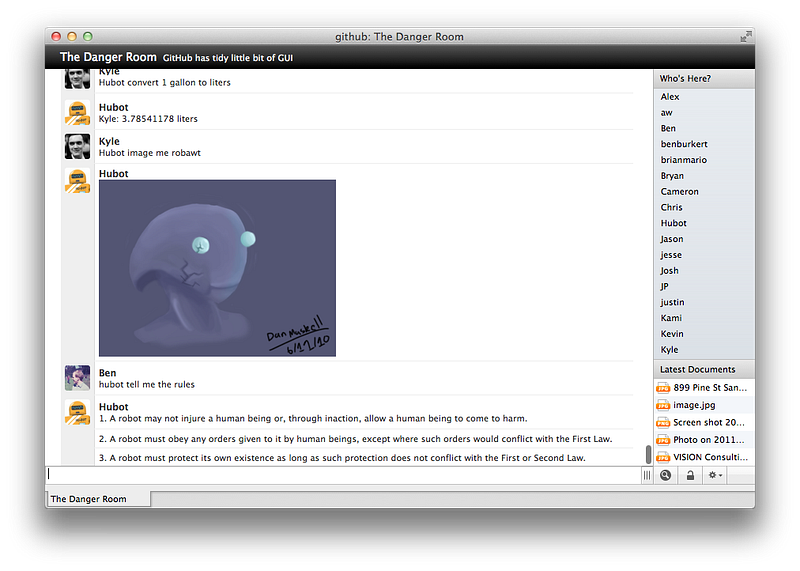Image resolution: width=800 pixels, height=571 pixels.
Task: Select brianmario in the user list
Action: click(704, 160)
